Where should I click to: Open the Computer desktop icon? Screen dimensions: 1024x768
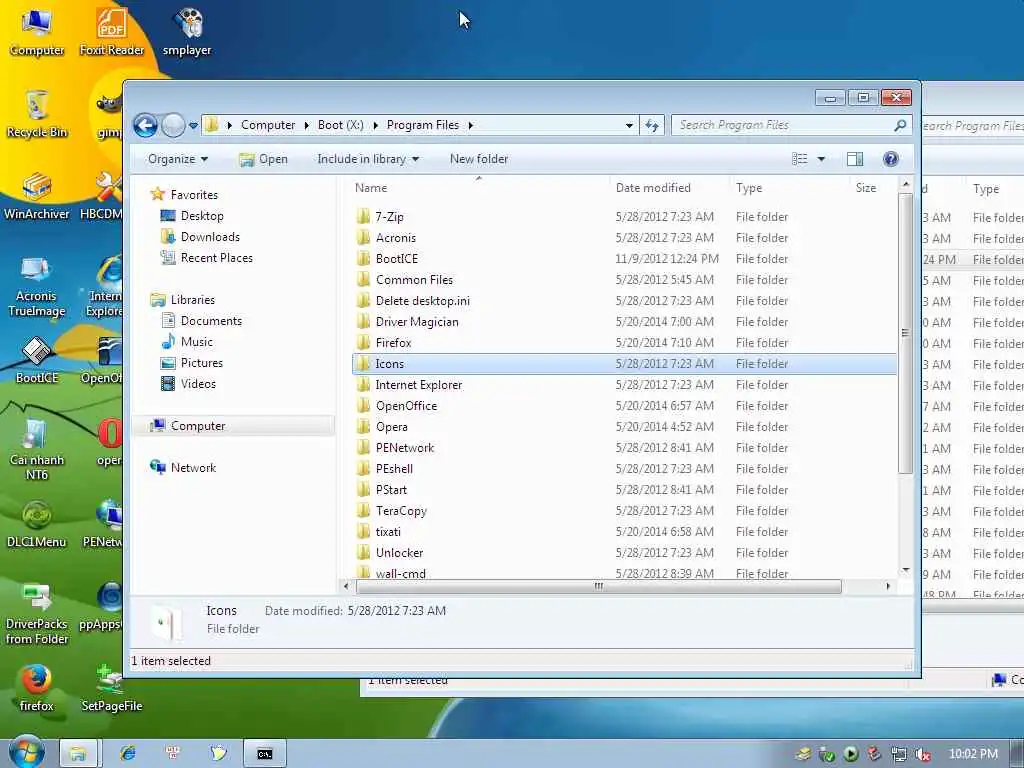[37, 33]
